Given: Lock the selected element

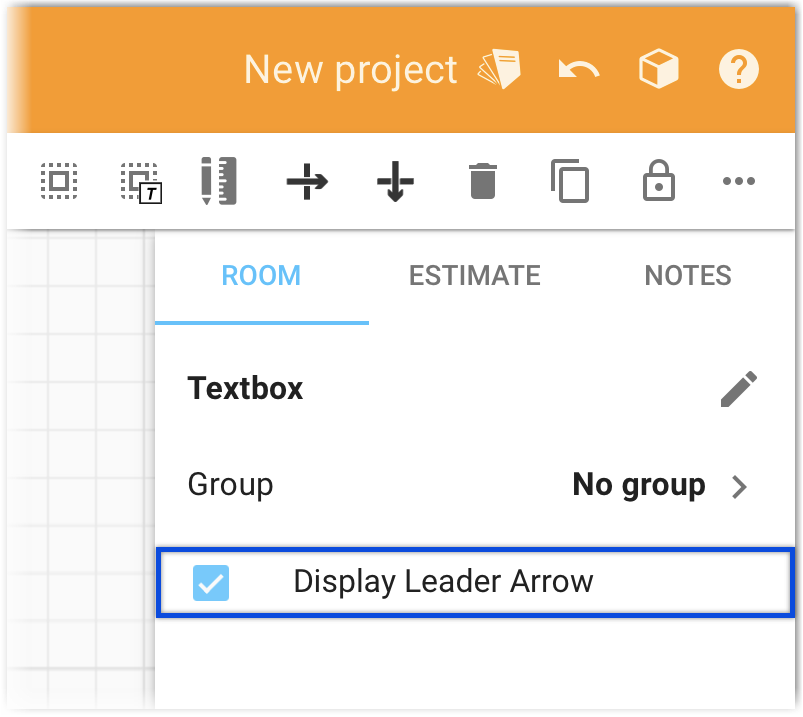Looking at the screenshot, I should [659, 180].
